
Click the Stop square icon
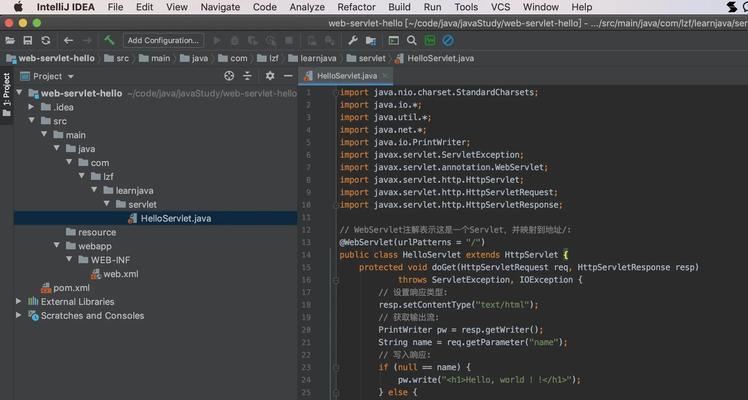289,41
